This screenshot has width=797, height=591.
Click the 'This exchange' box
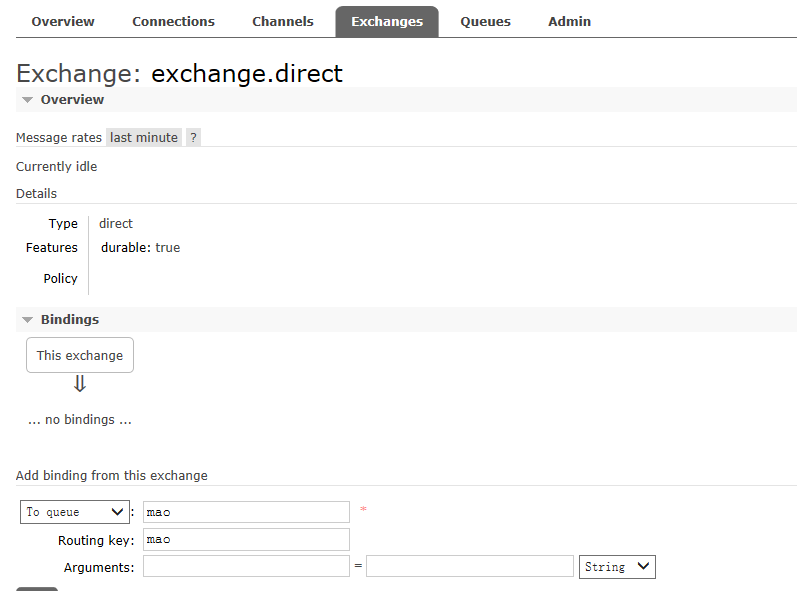[80, 355]
